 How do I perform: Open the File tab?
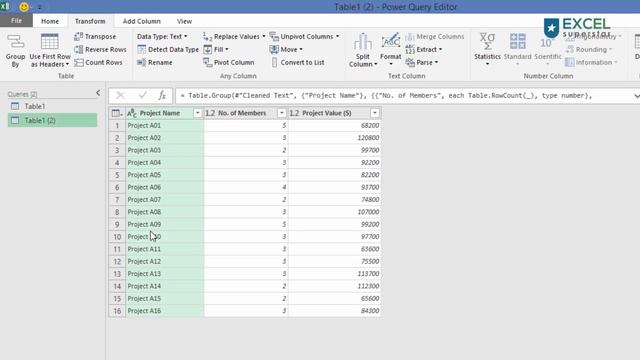[x=16, y=21]
